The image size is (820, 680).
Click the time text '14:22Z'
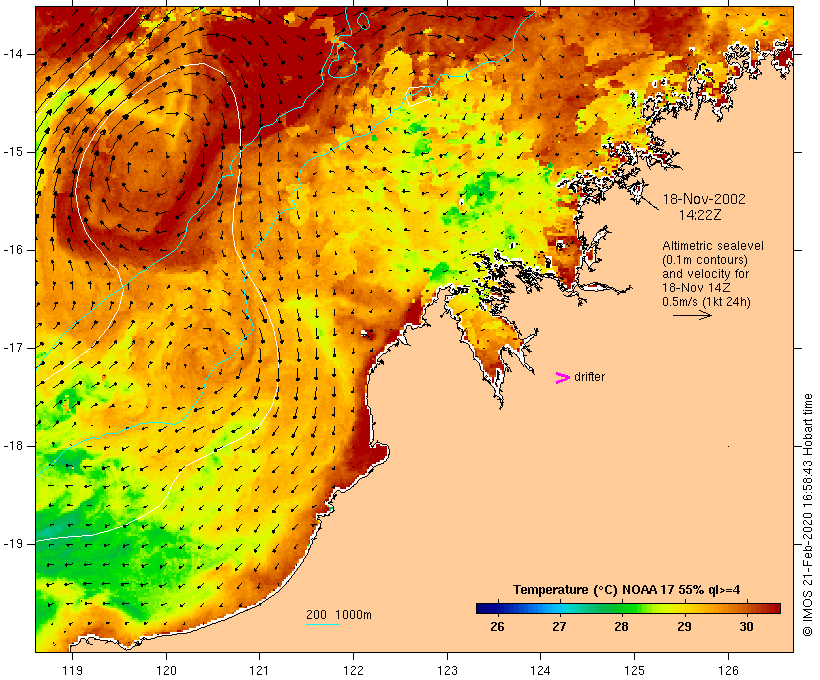(x=700, y=214)
